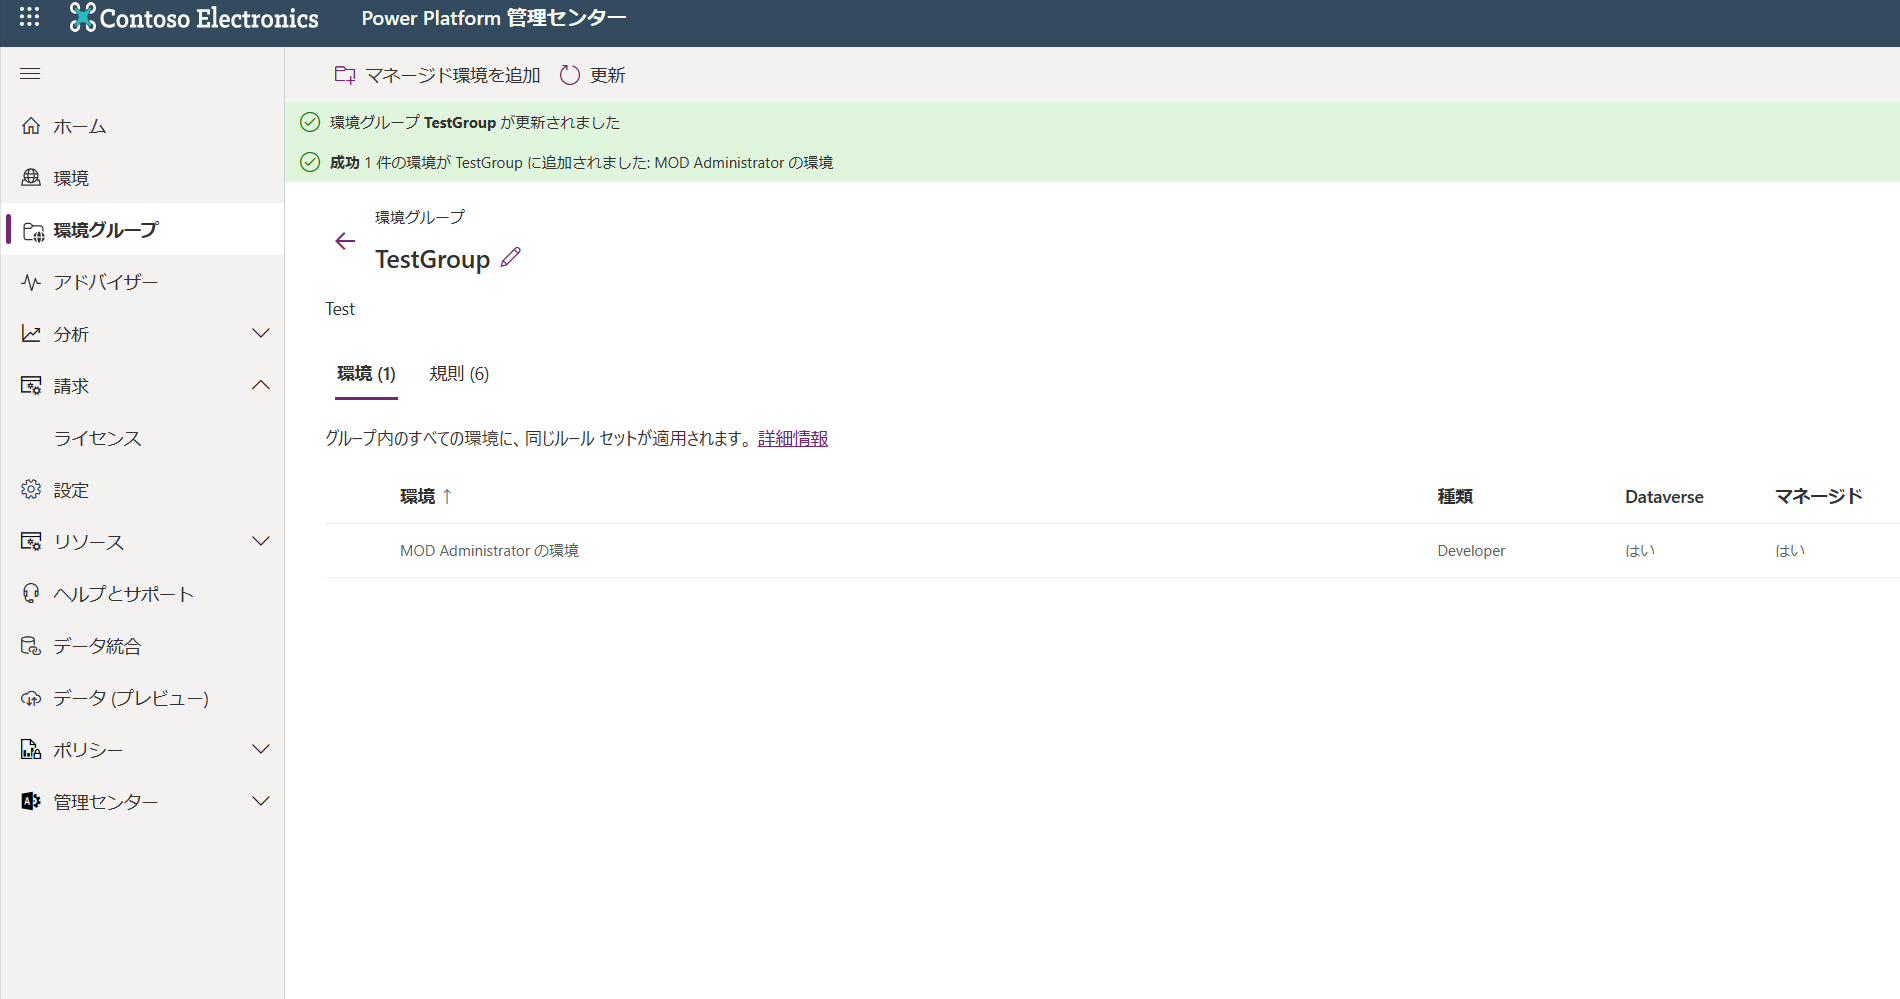Click the 設定 gear icon
The height and width of the screenshot is (999, 1900).
(x=31, y=490)
